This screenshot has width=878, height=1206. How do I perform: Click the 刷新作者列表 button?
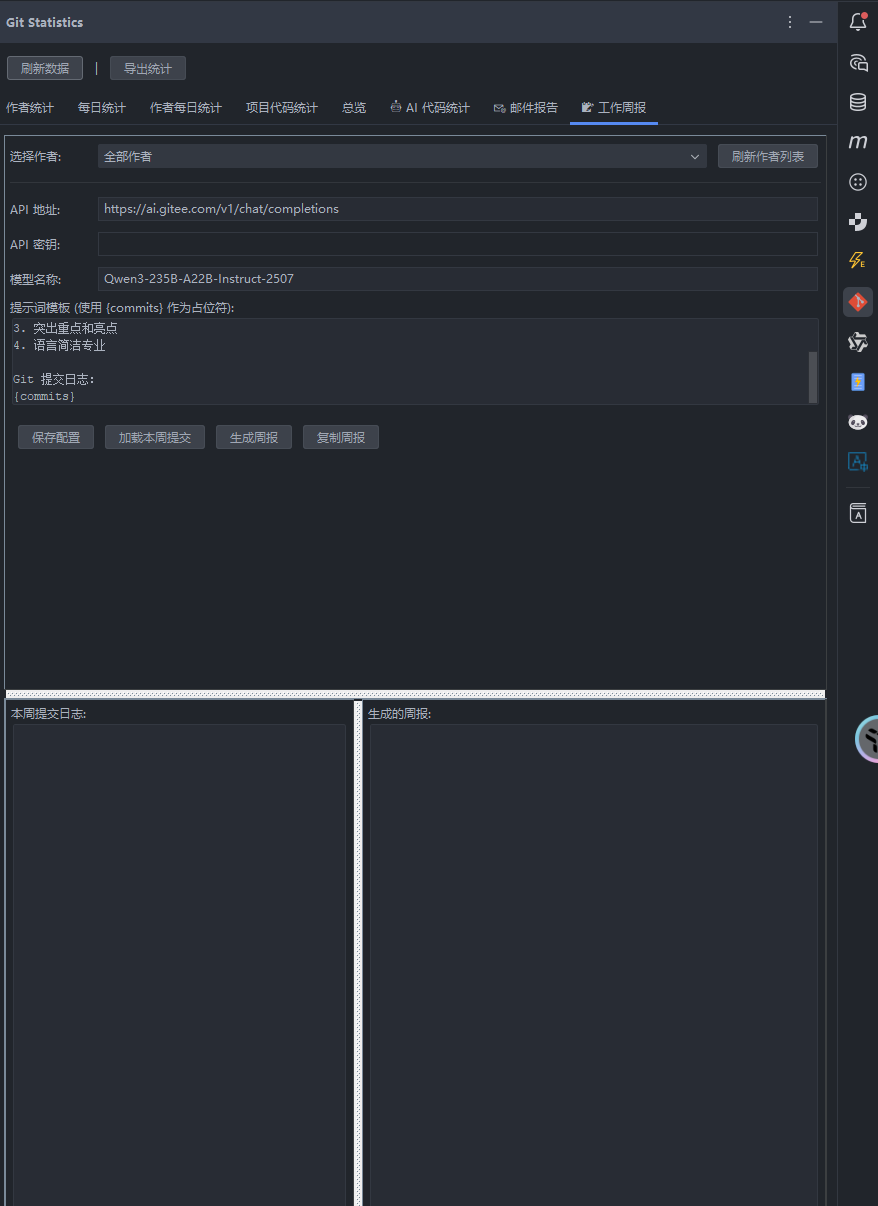tap(768, 156)
